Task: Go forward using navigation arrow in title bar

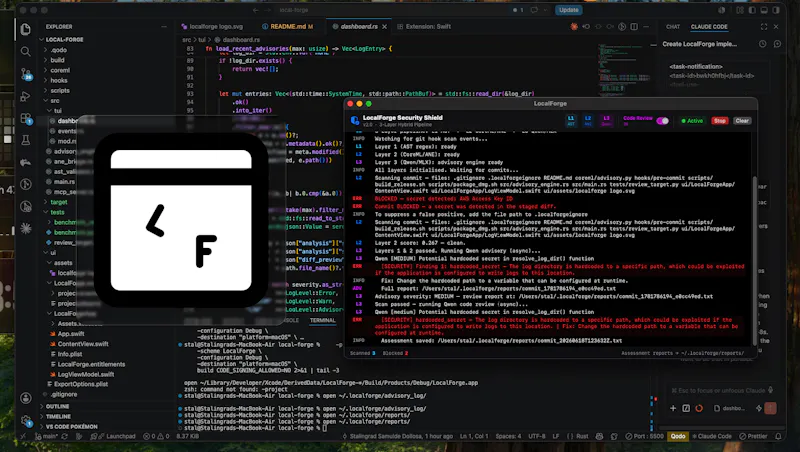Action: tap(269, 10)
